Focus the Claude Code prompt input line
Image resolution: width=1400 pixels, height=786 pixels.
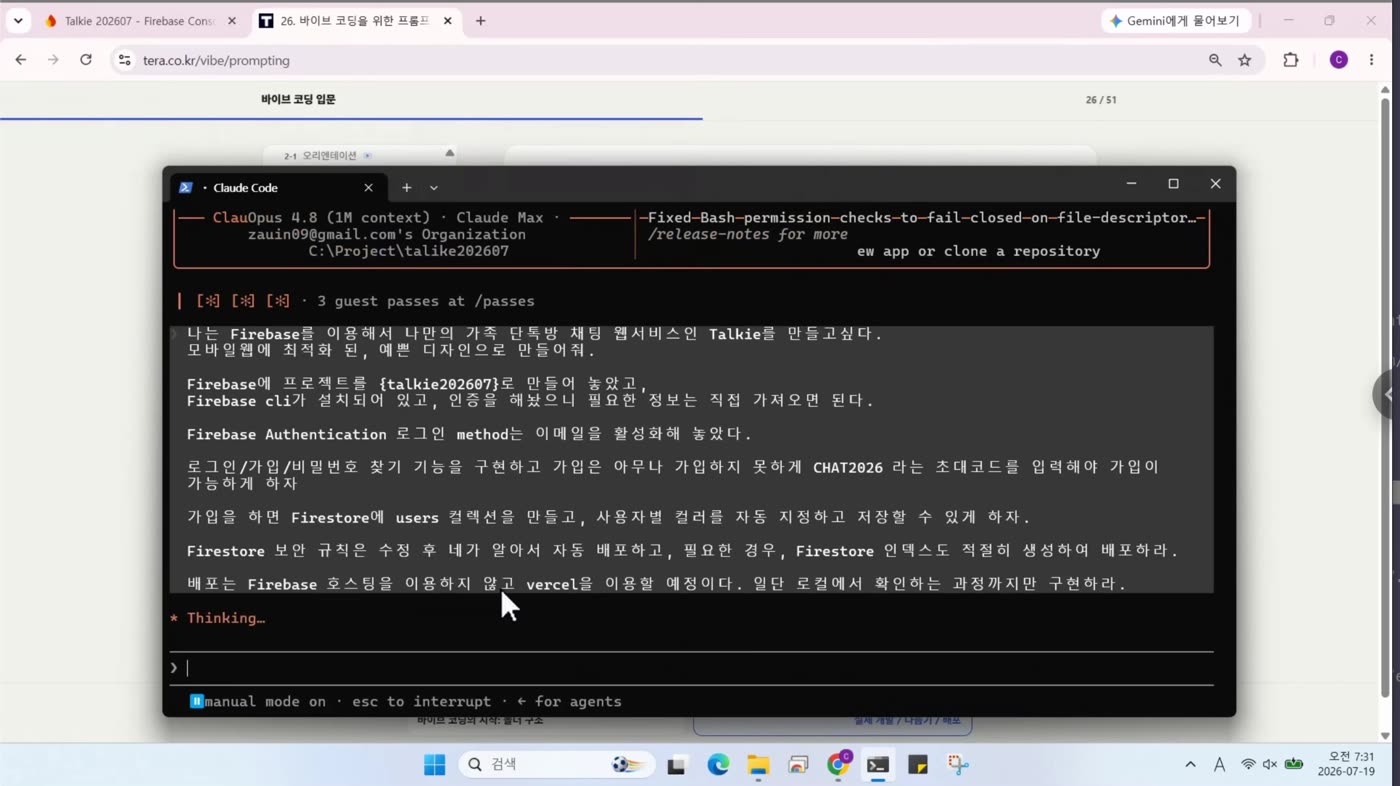(x=692, y=668)
